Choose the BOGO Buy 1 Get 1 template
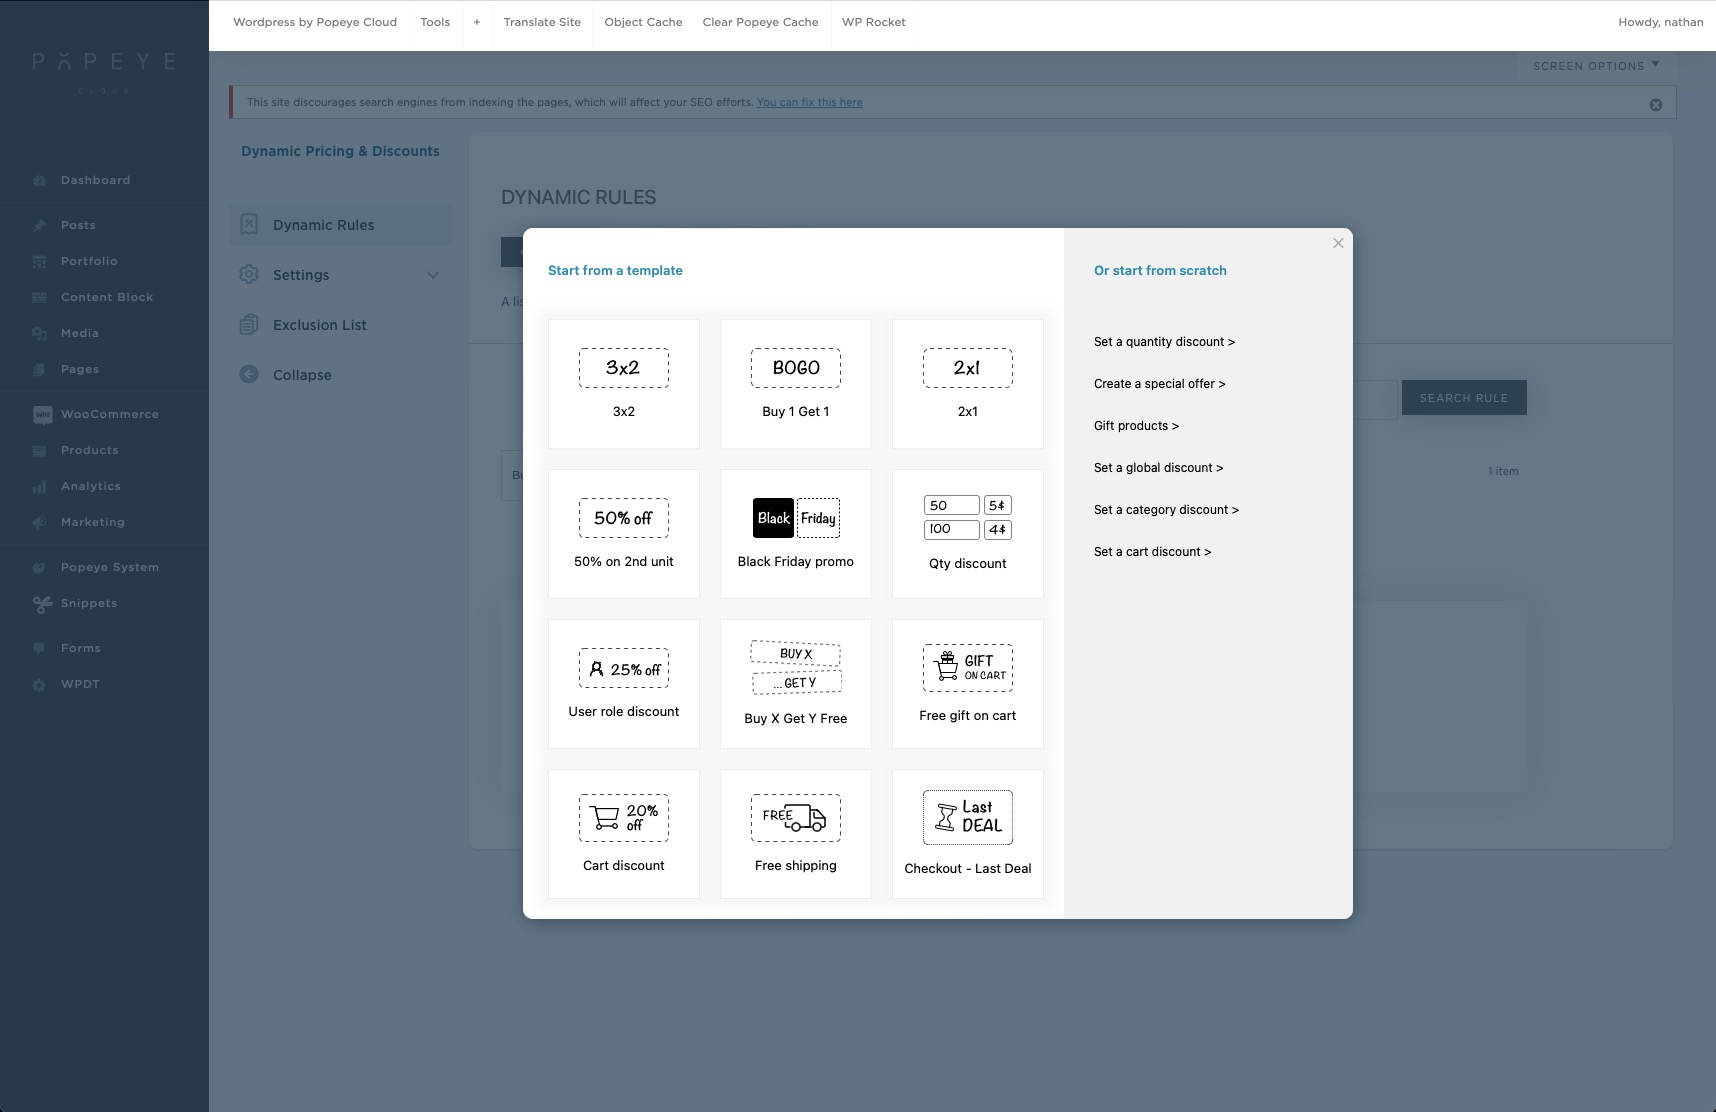 [x=796, y=384]
